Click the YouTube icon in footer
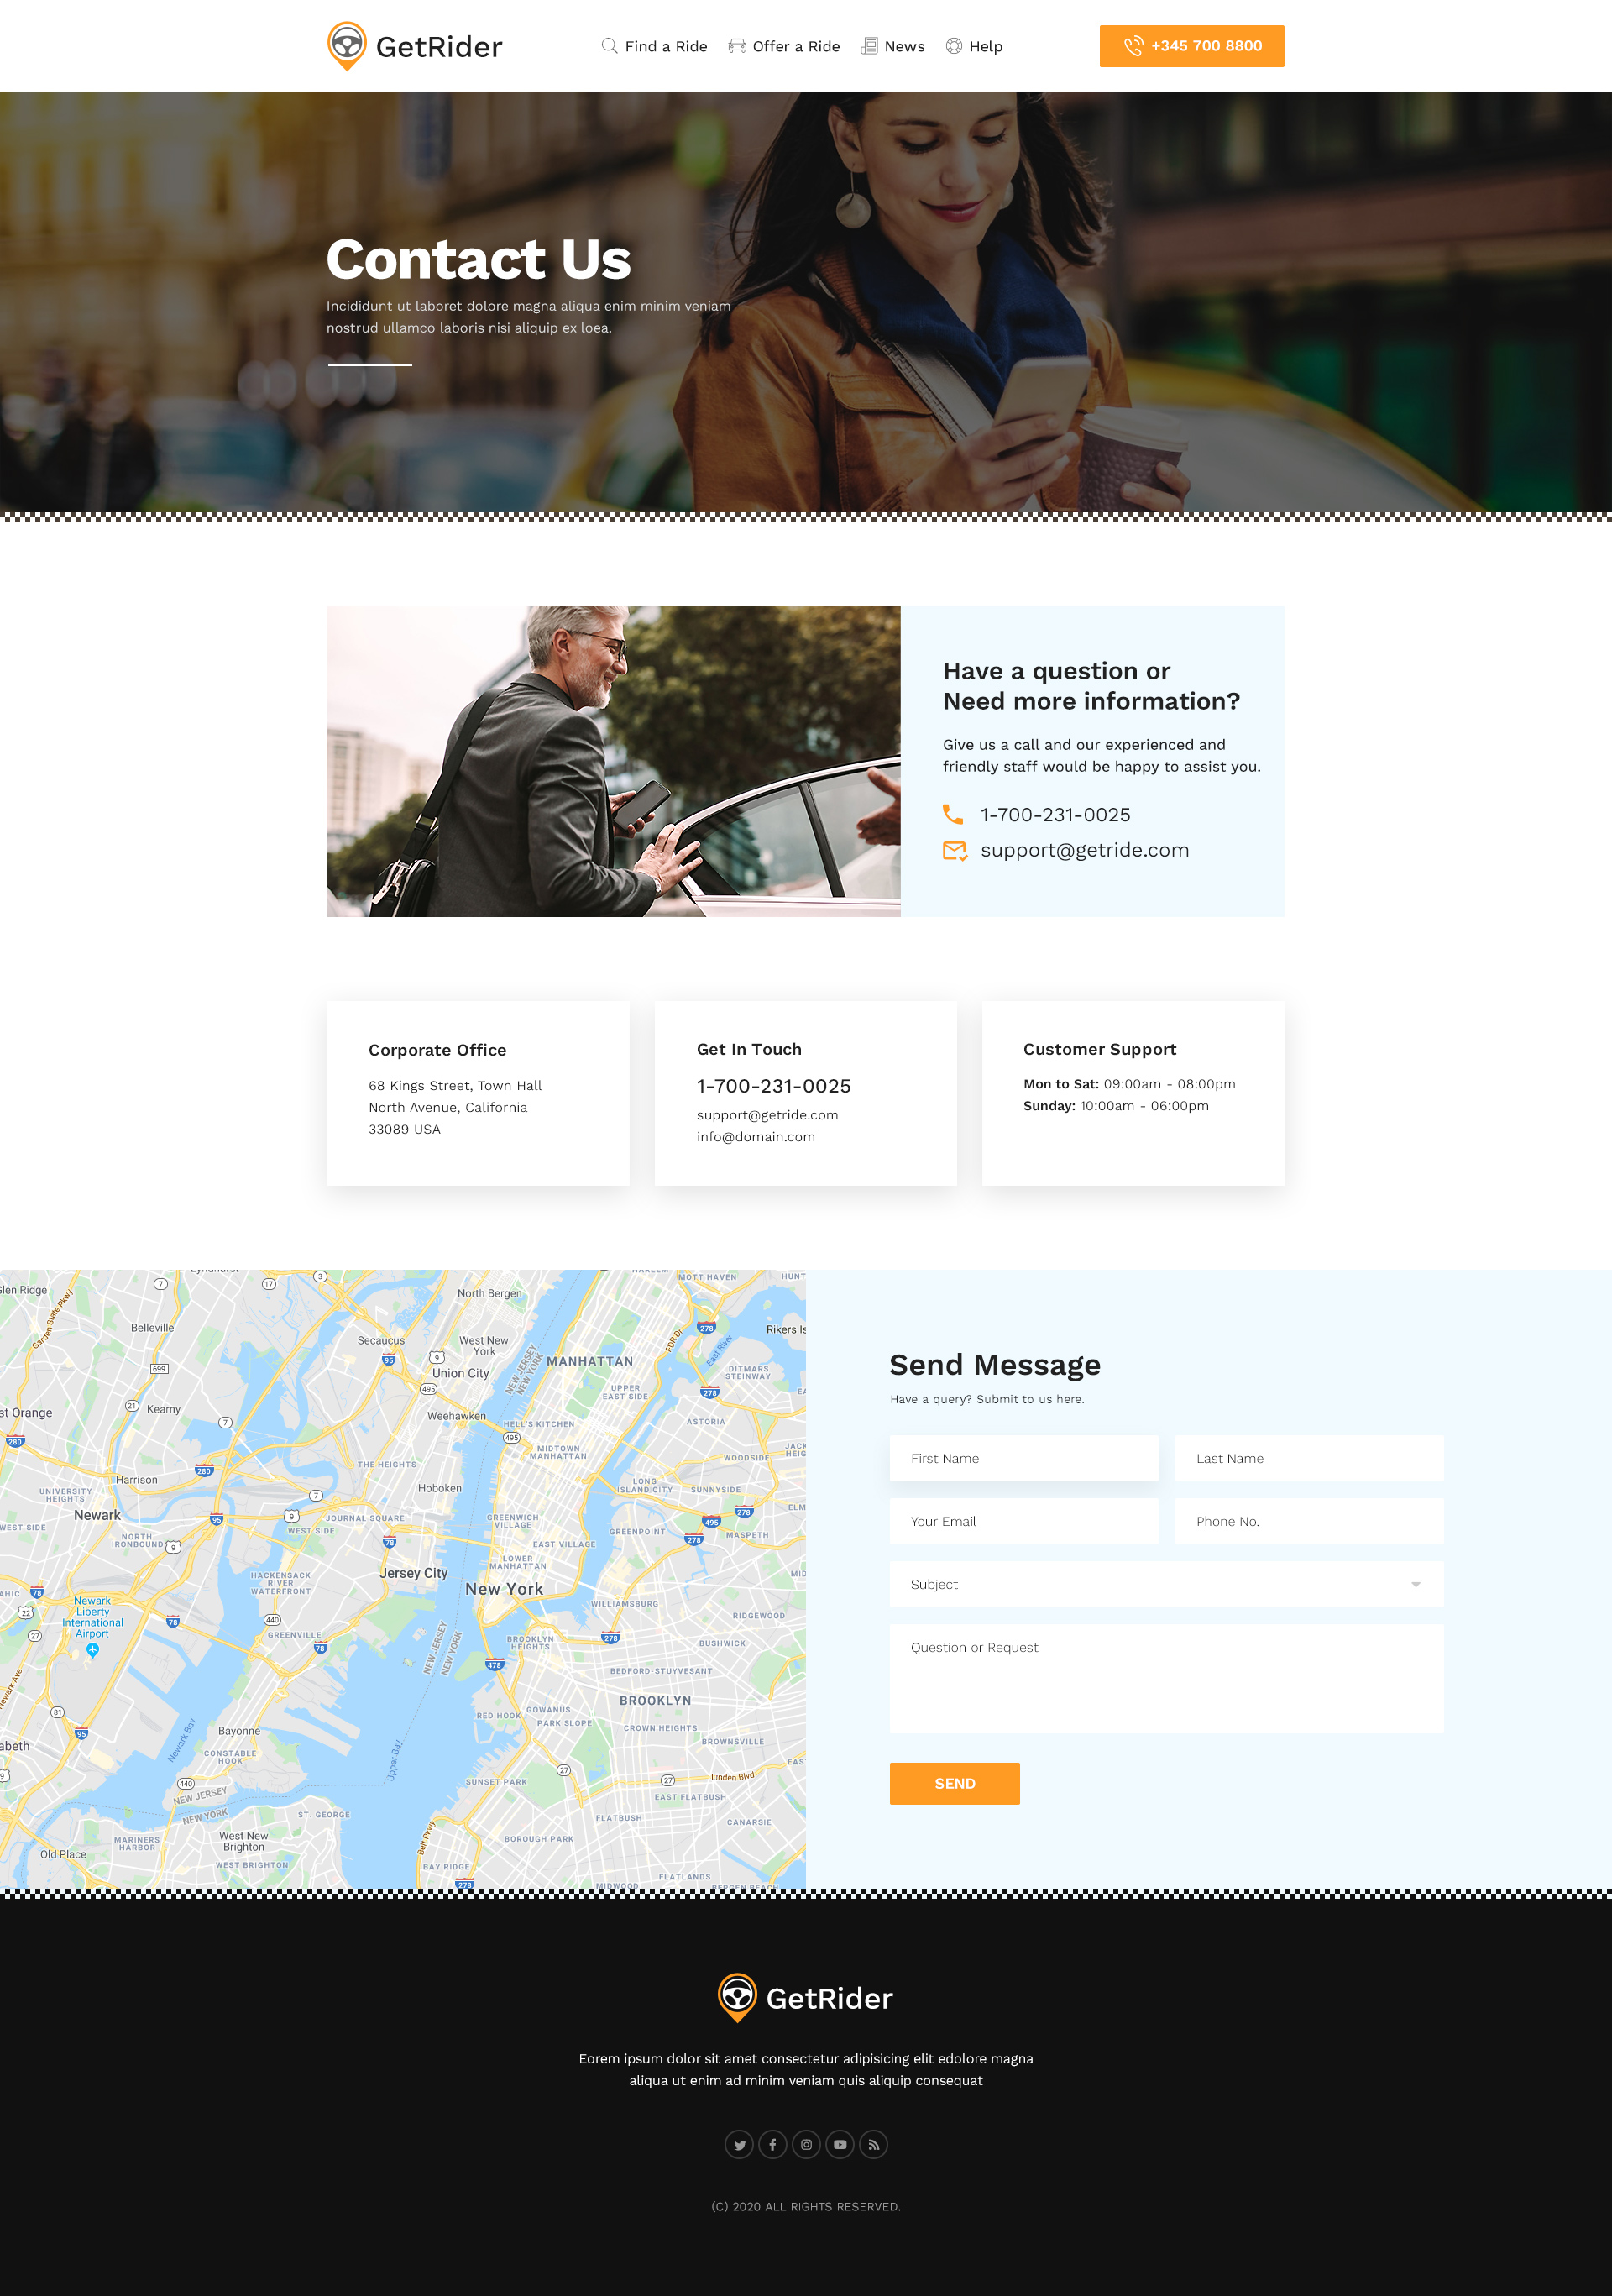Viewport: 1612px width, 2296px height. (x=840, y=2144)
